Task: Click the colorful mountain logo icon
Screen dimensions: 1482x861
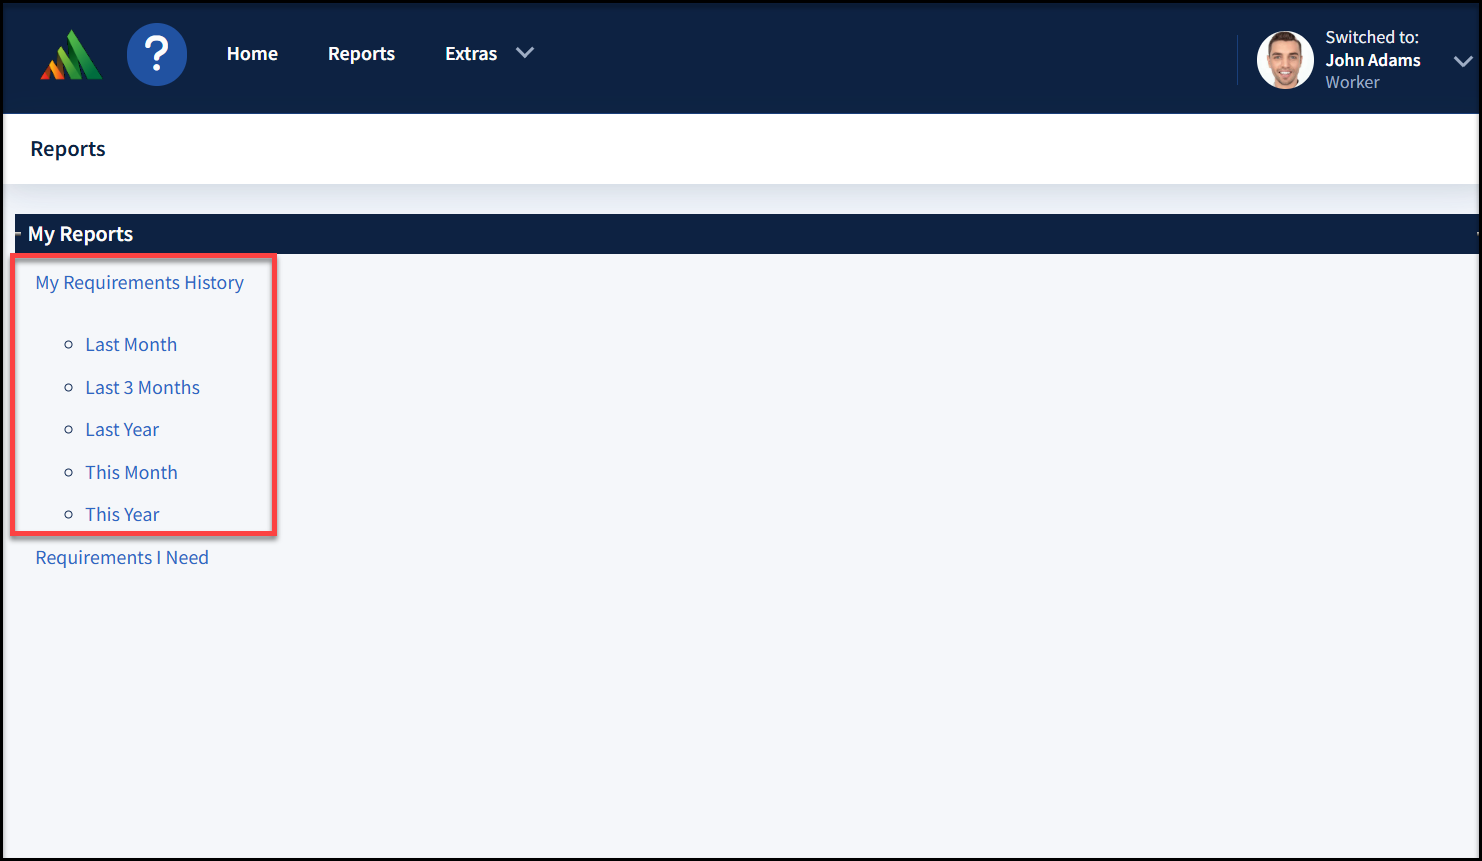Action: tap(71, 55)
